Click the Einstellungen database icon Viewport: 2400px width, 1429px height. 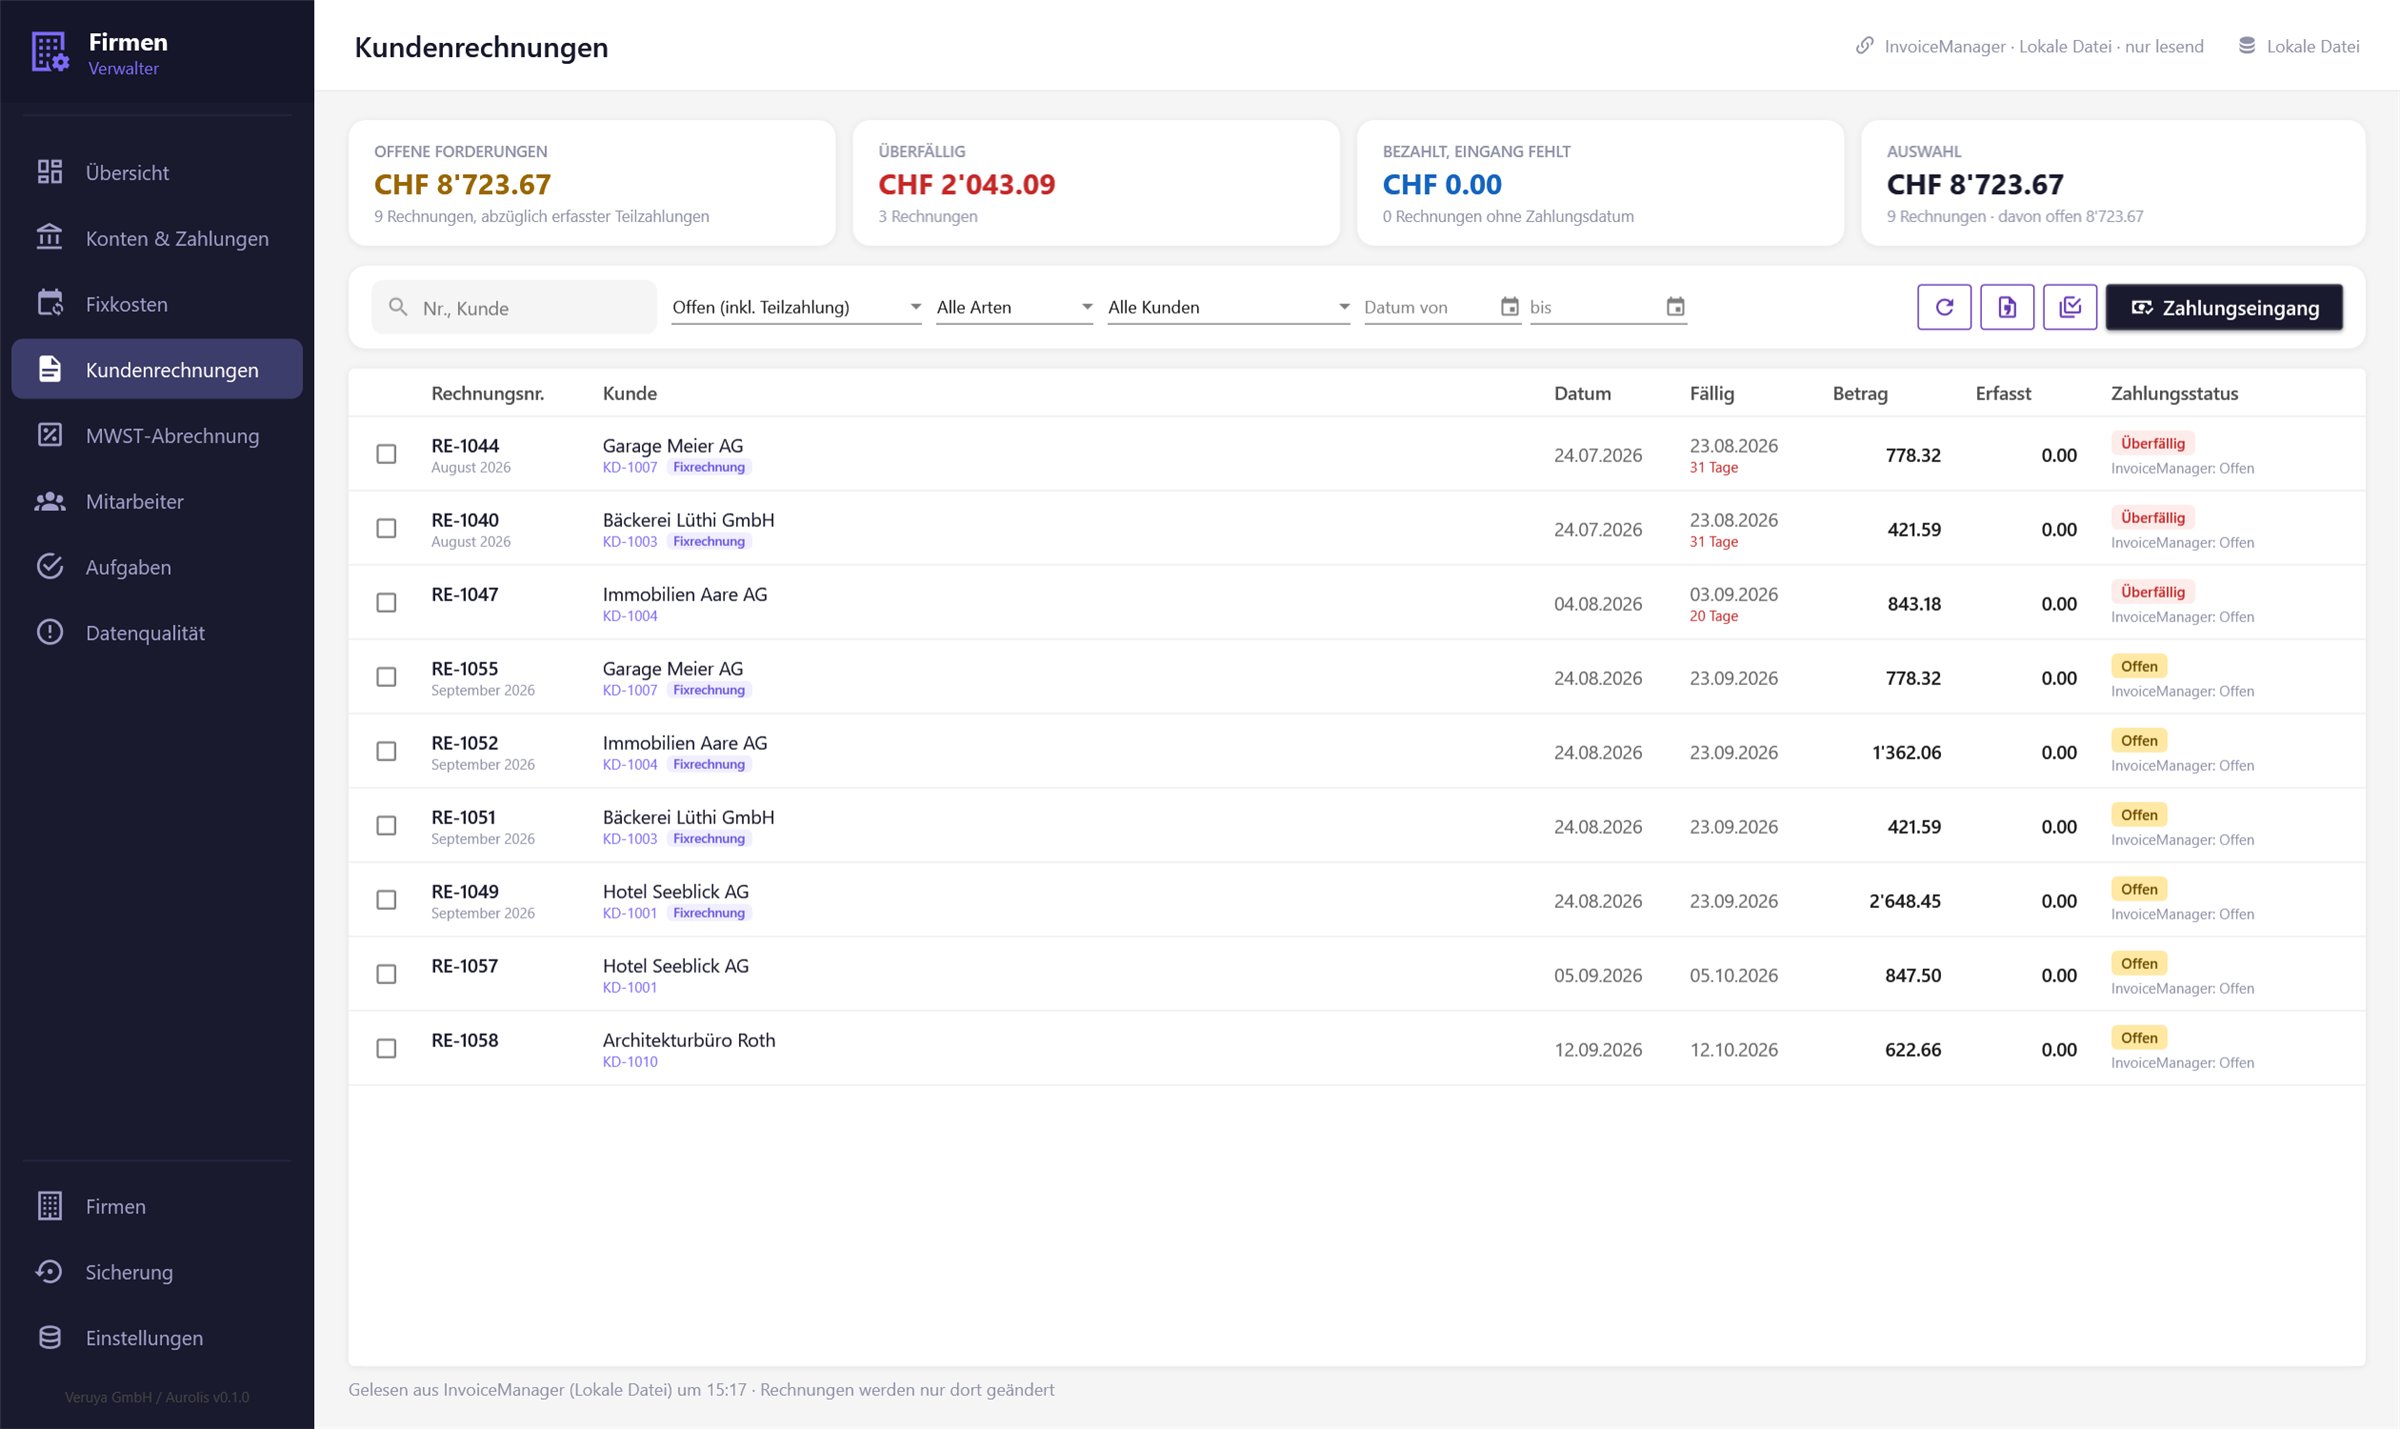(50, 1338)
